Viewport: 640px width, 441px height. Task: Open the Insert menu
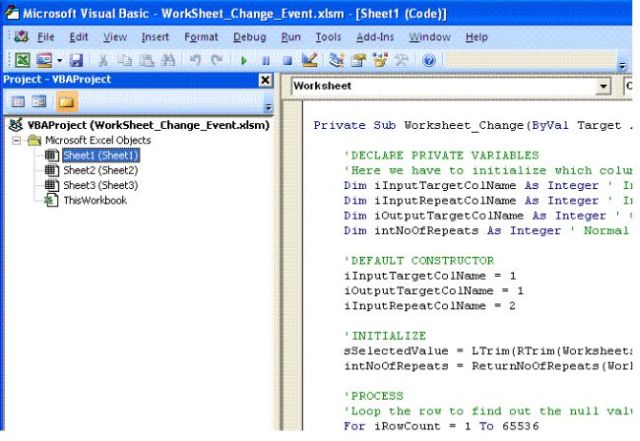[155, 37]
